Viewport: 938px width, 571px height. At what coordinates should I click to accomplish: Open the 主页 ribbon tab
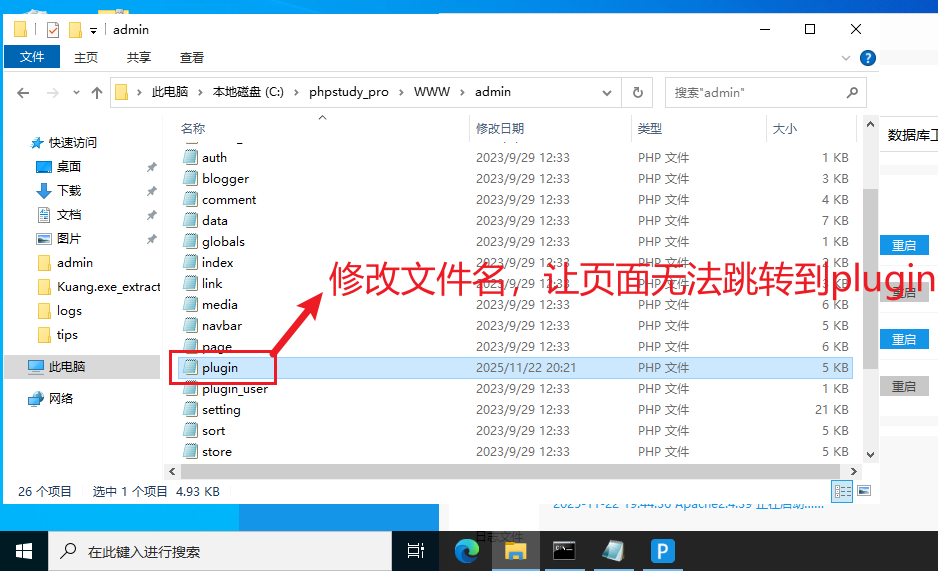click(86, 57)
